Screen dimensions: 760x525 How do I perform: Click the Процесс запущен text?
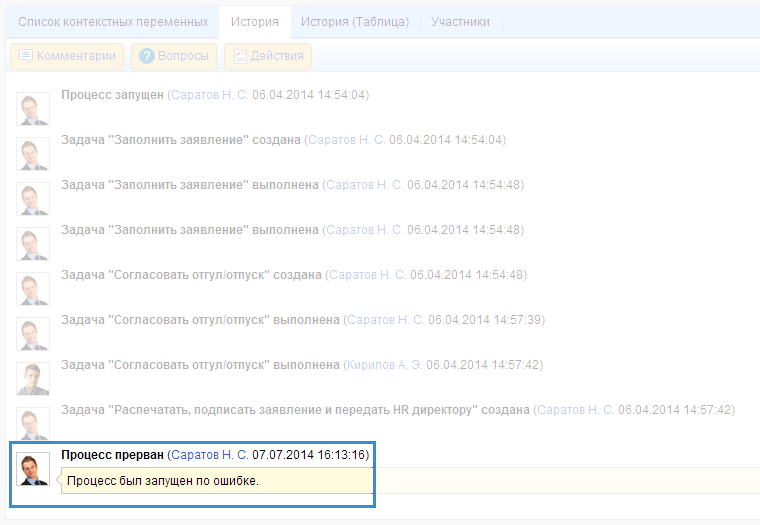(112, 95)
